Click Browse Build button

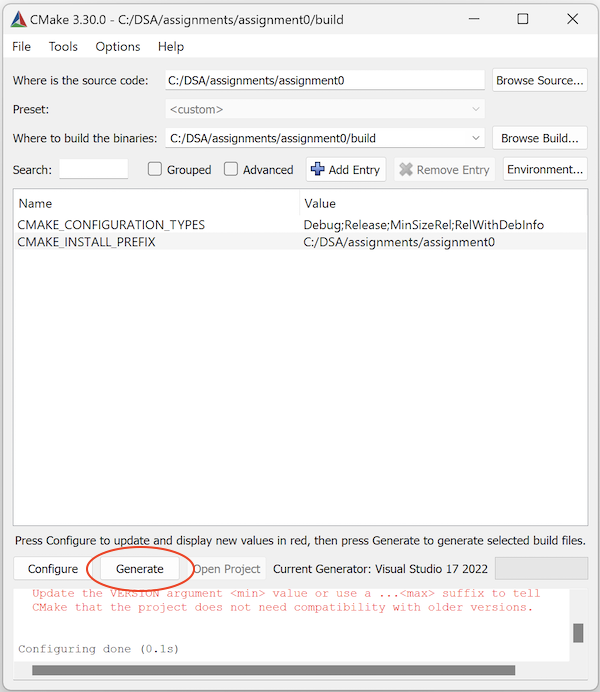pyautogui.click(x=539, y=139)
